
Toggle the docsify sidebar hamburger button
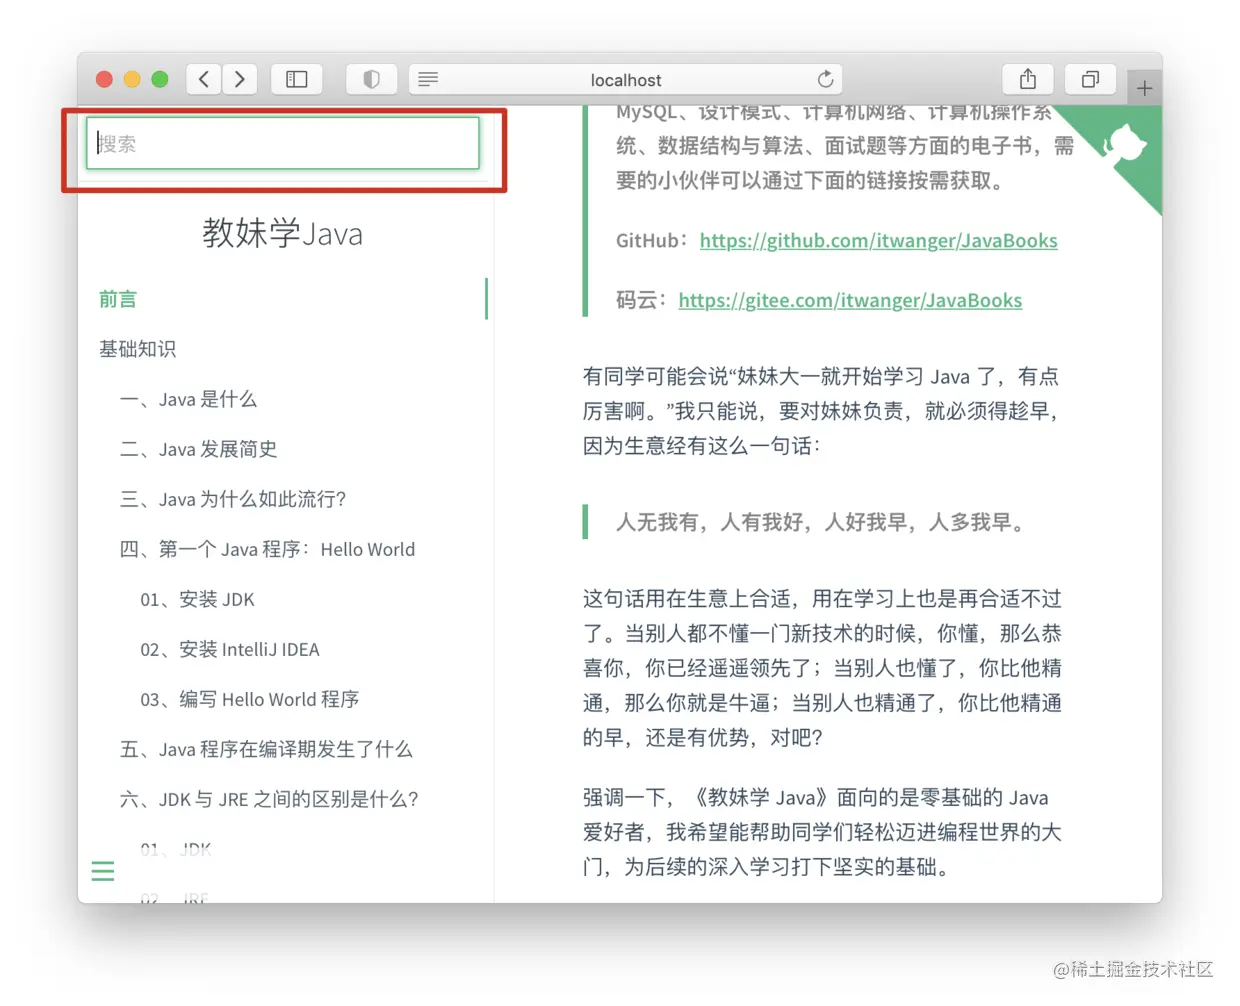tap(103, 871)
